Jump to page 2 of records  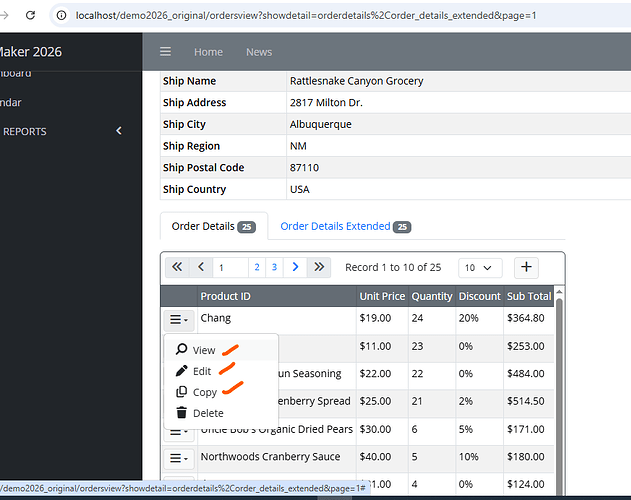pos(257,267)
